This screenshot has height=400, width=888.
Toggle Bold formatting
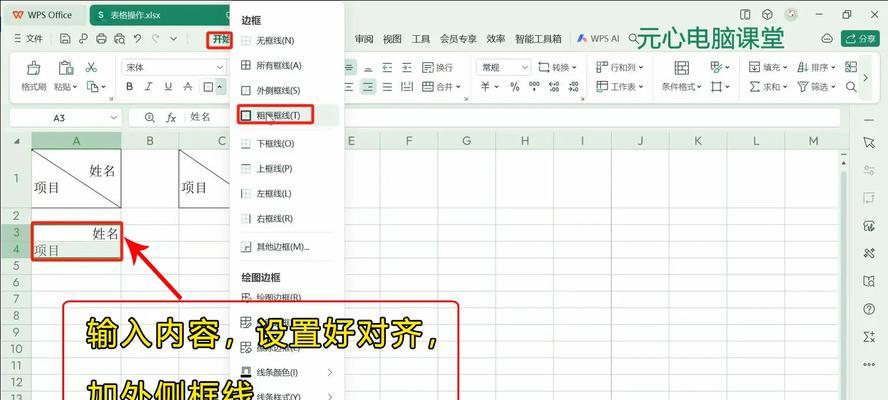(x=130, y=87)
